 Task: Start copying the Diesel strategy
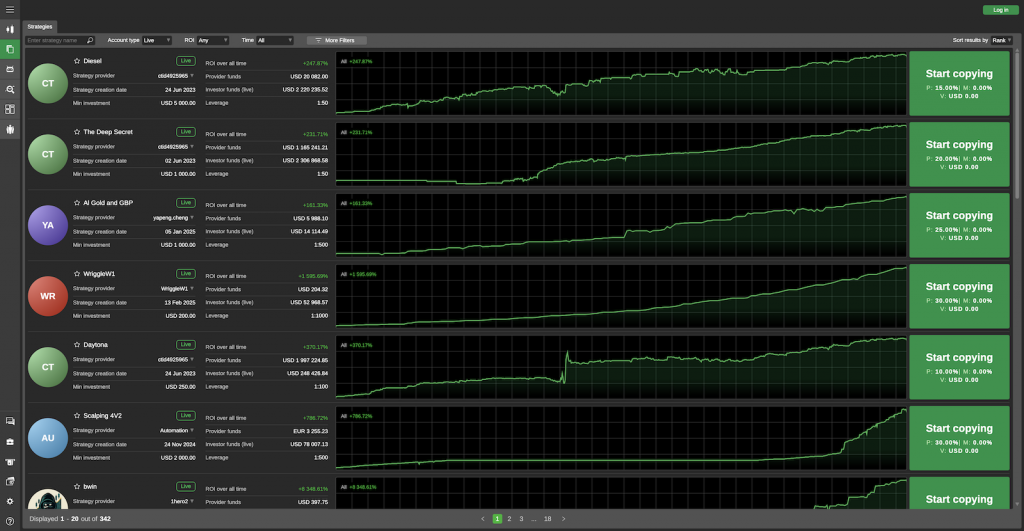point(959,84)
